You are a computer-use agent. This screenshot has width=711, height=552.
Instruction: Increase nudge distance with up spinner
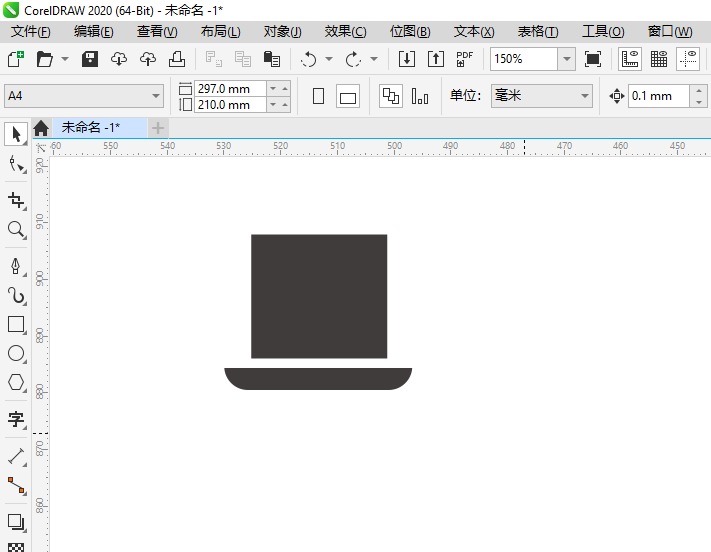(x=699, y=91)
